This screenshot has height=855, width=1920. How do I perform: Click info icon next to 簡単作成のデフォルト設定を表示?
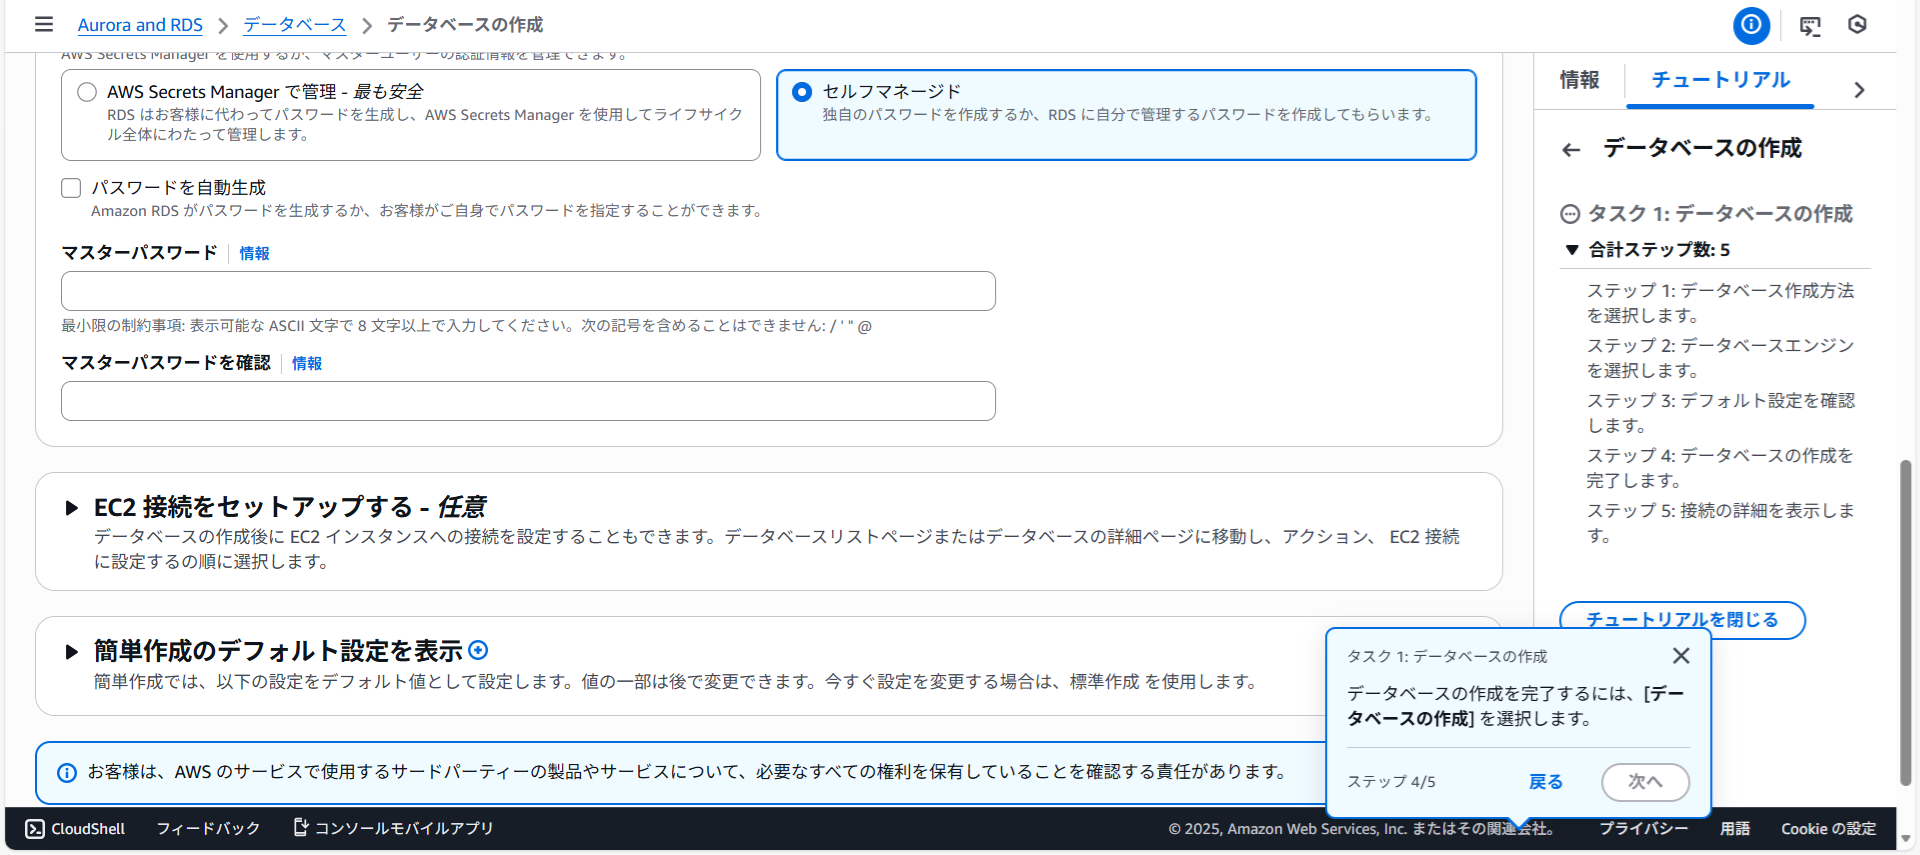coord(479,650)
